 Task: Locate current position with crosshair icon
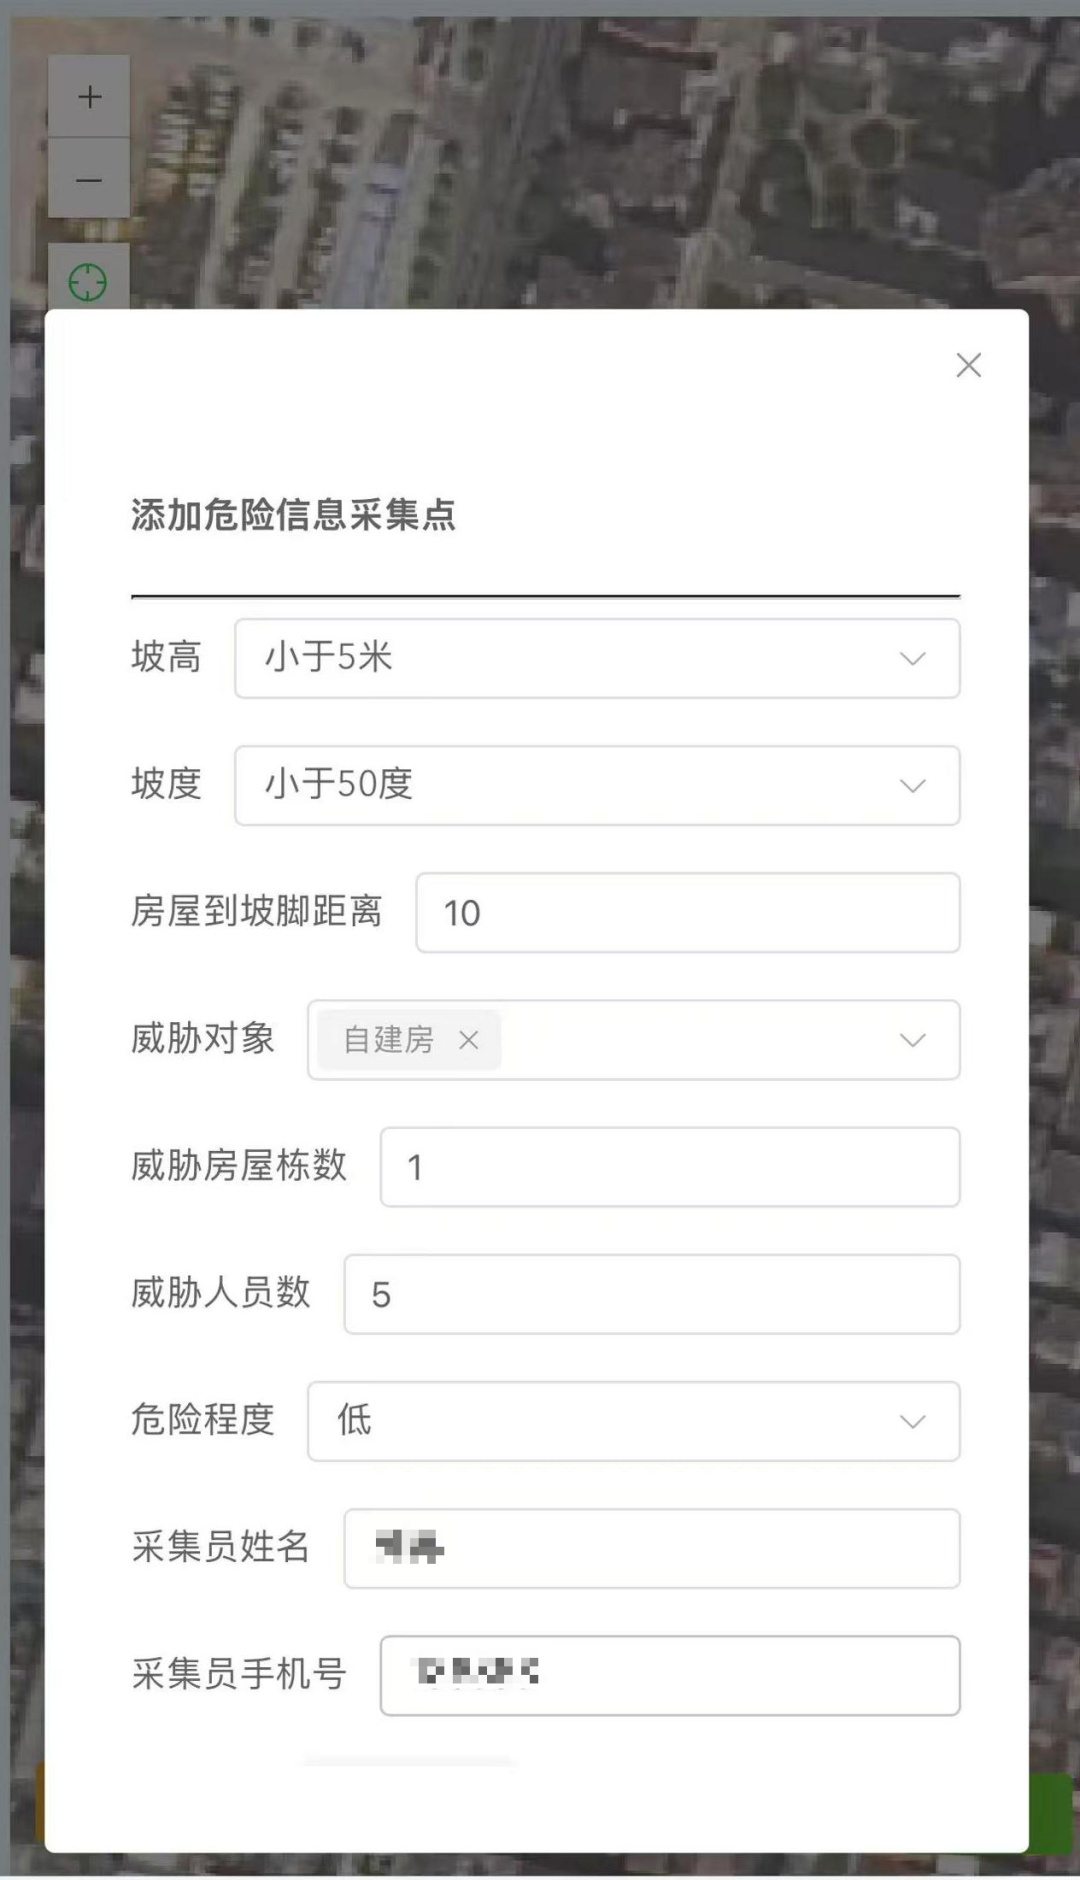pos(88,281)
